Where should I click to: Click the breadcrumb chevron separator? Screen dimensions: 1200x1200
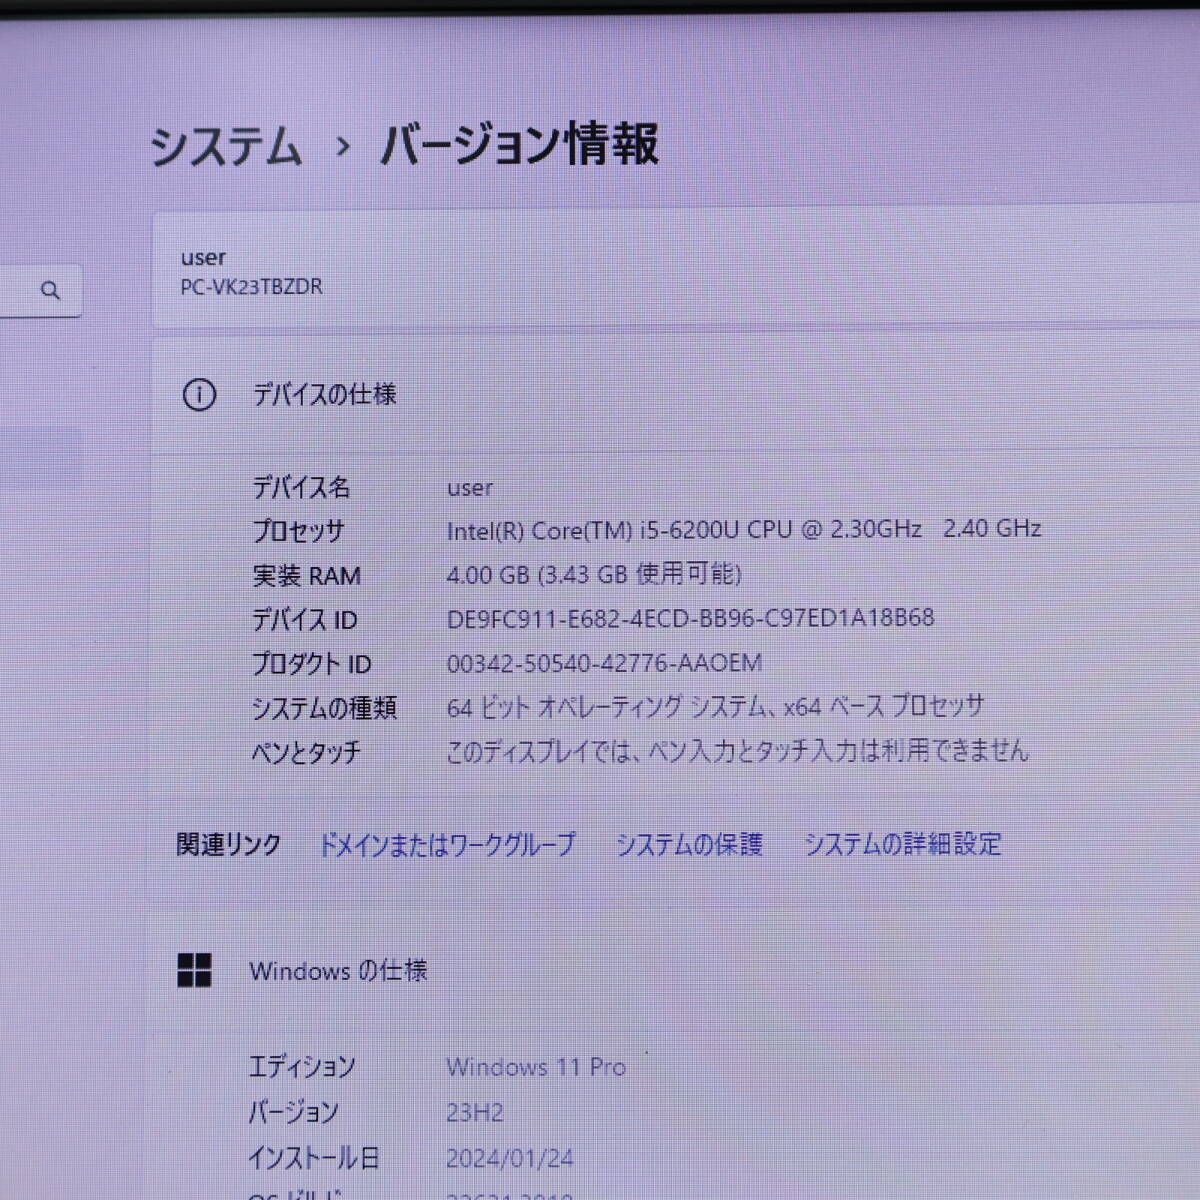[343, 147]
